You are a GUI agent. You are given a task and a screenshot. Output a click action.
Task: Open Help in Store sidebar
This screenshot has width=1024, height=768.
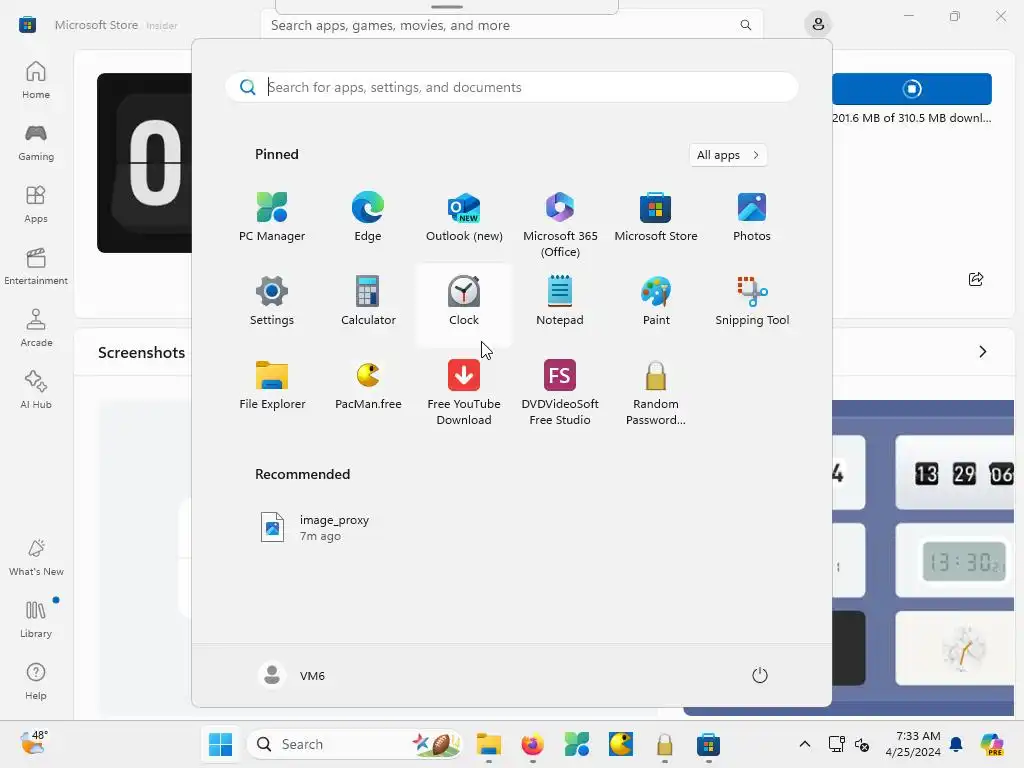pyautogui.click(x=36, y=681)
